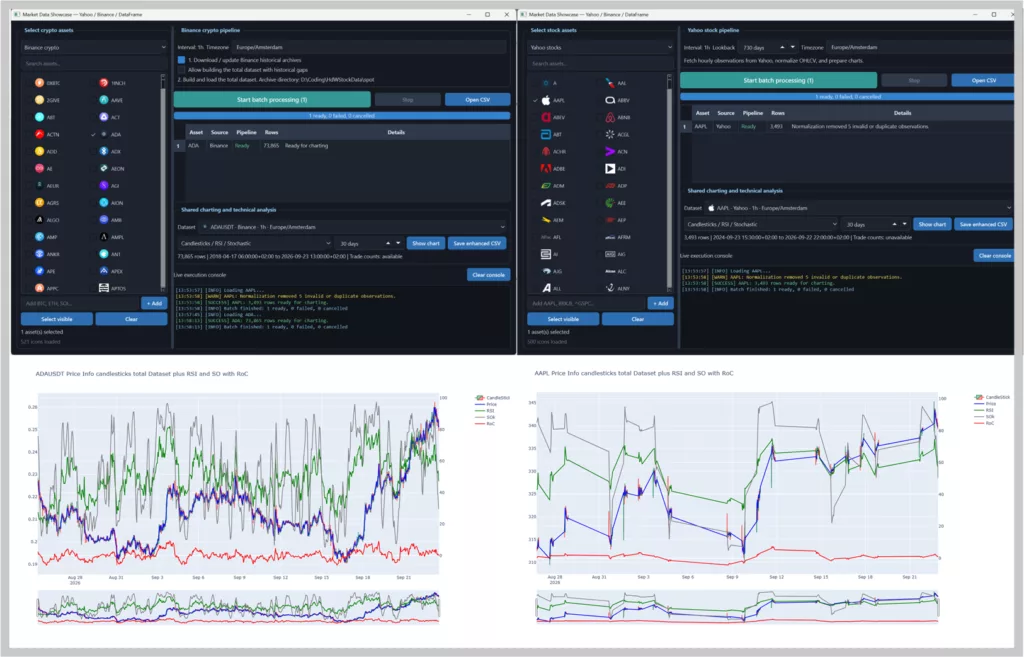Start batch processing in crypto window
1024x657 pixels.
point(272,99)
